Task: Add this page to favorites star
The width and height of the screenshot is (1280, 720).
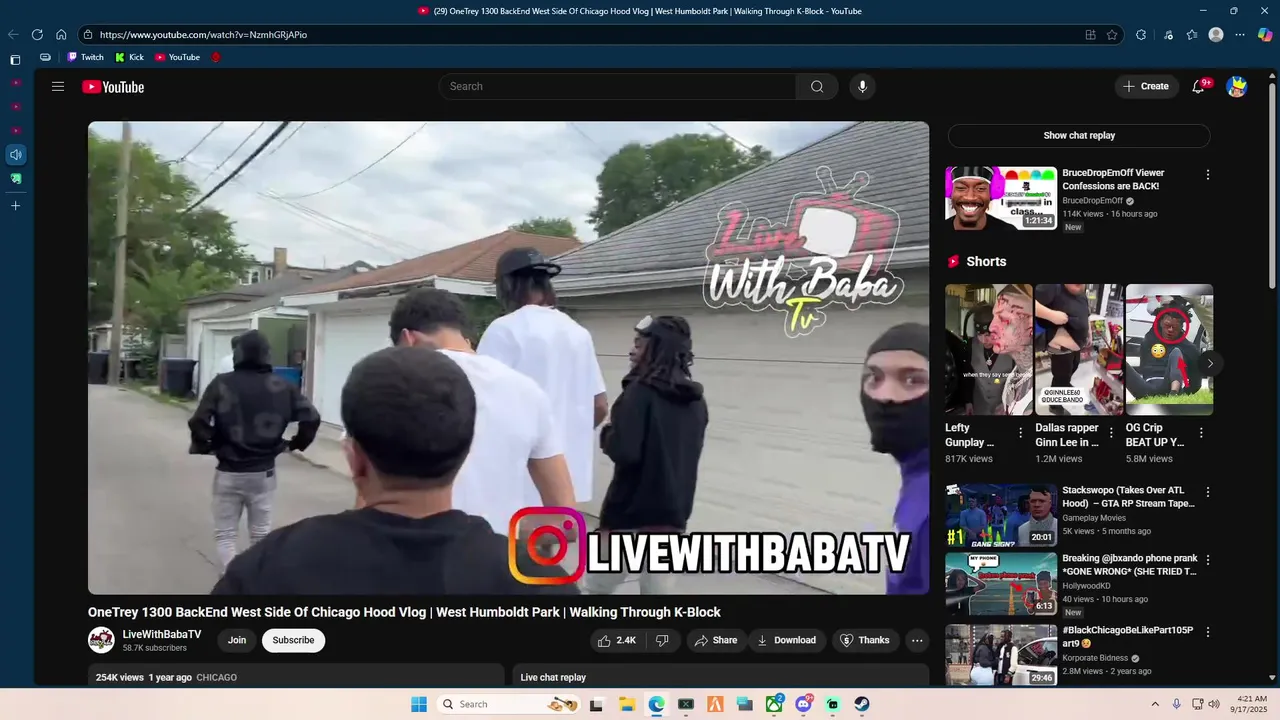Action: [x=1112, y=34]
